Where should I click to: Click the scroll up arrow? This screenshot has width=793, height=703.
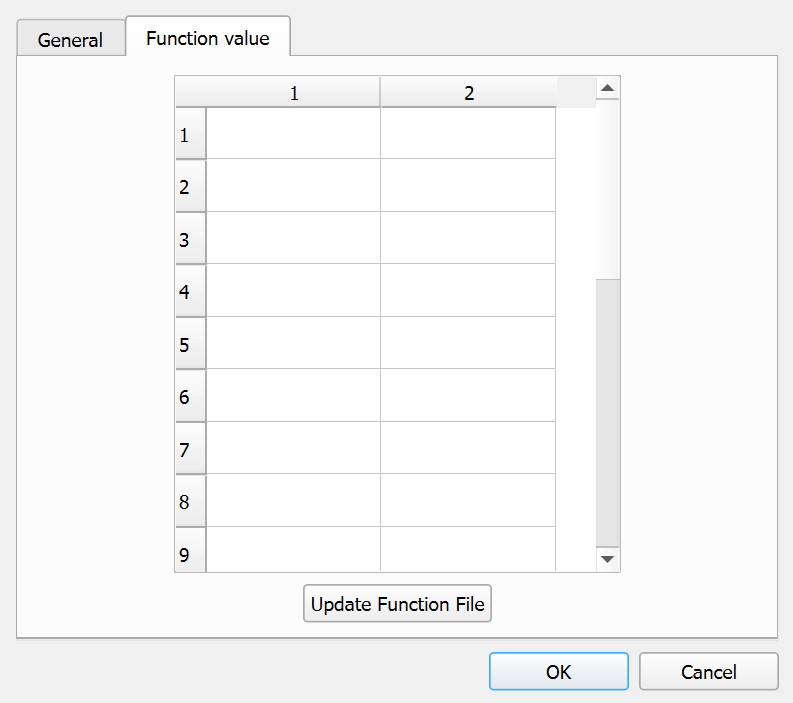point(608,90)
